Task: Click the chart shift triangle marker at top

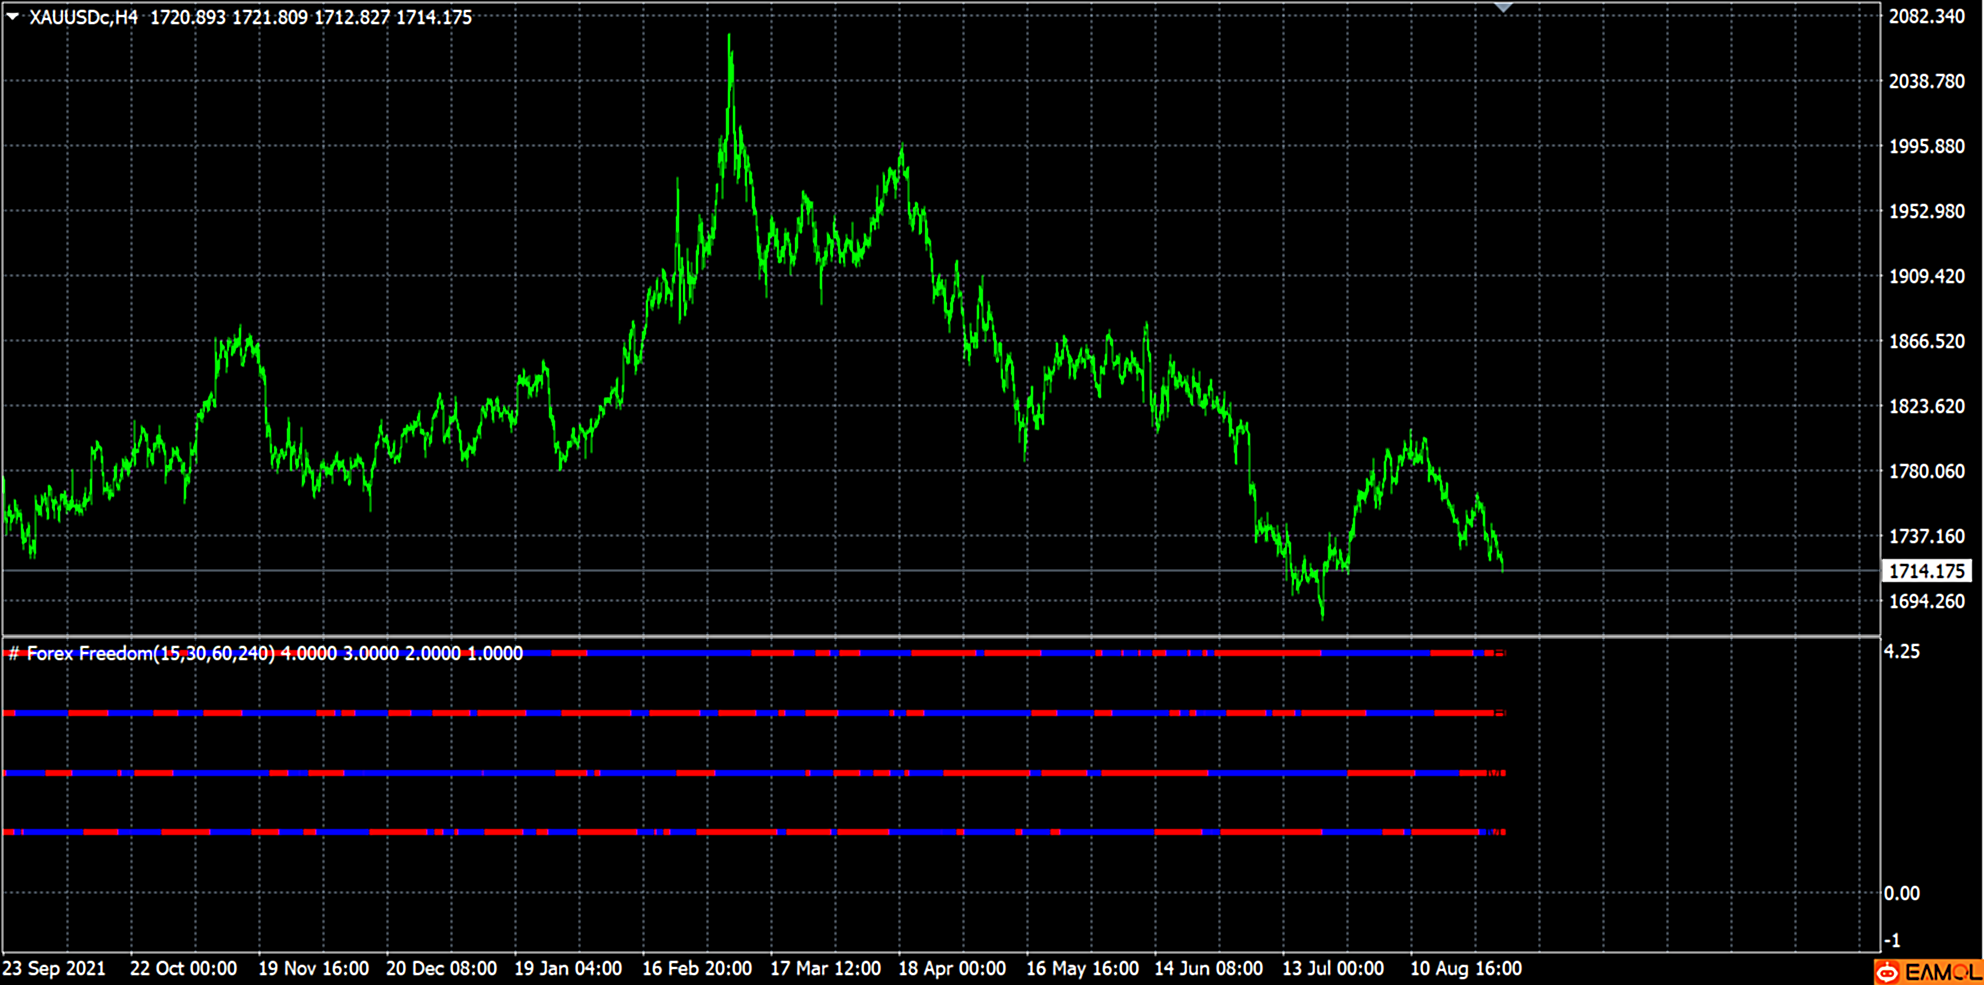Action: (1503, 7)
